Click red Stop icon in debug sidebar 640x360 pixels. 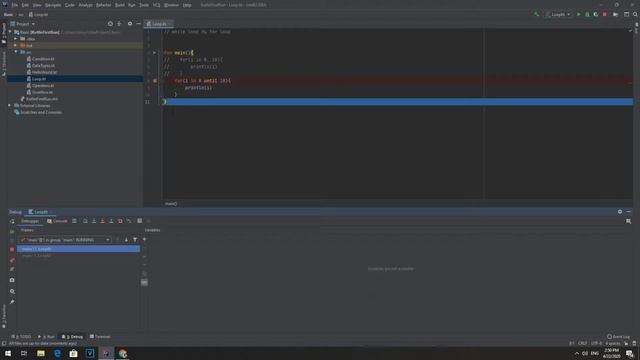pyautogui.click(x=12, y=249)
